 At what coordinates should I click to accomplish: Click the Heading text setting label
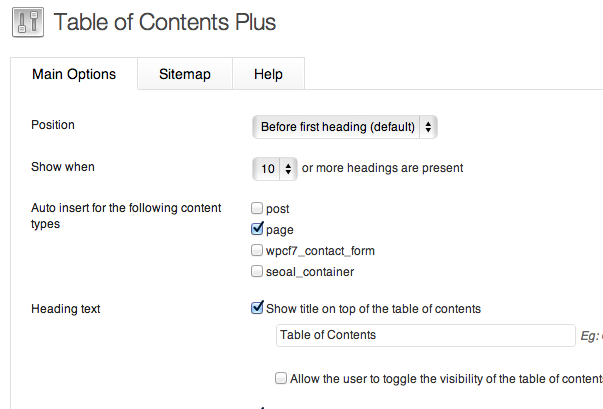66,309
